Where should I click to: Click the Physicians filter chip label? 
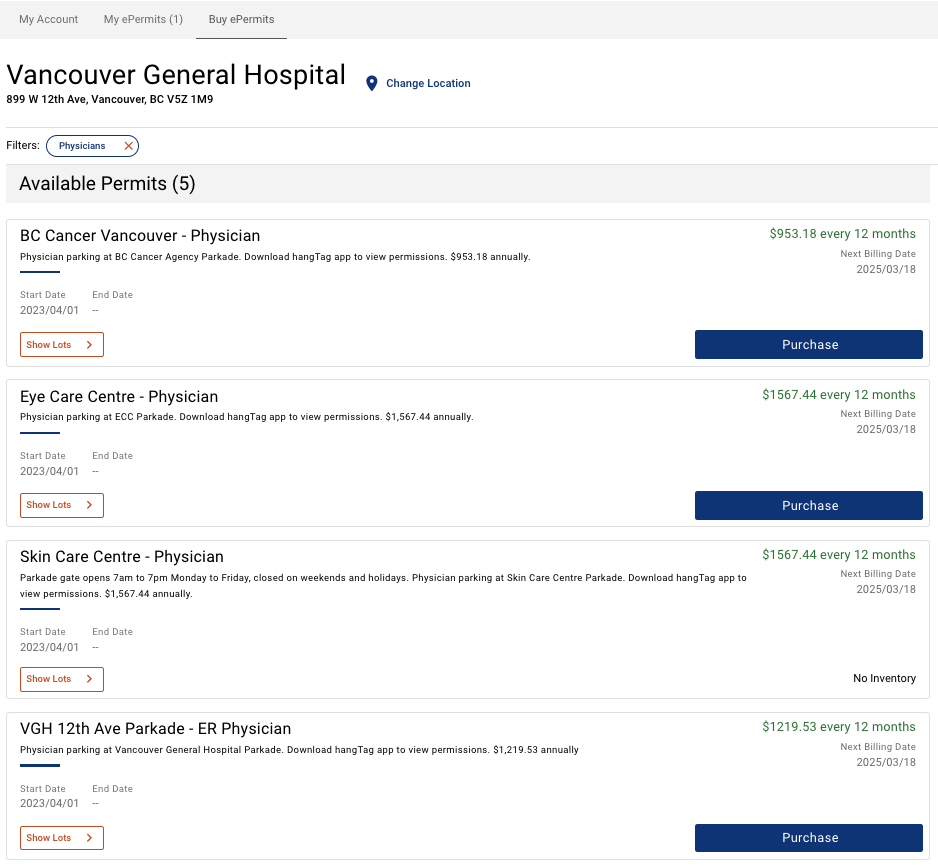[x=82, y=146]
